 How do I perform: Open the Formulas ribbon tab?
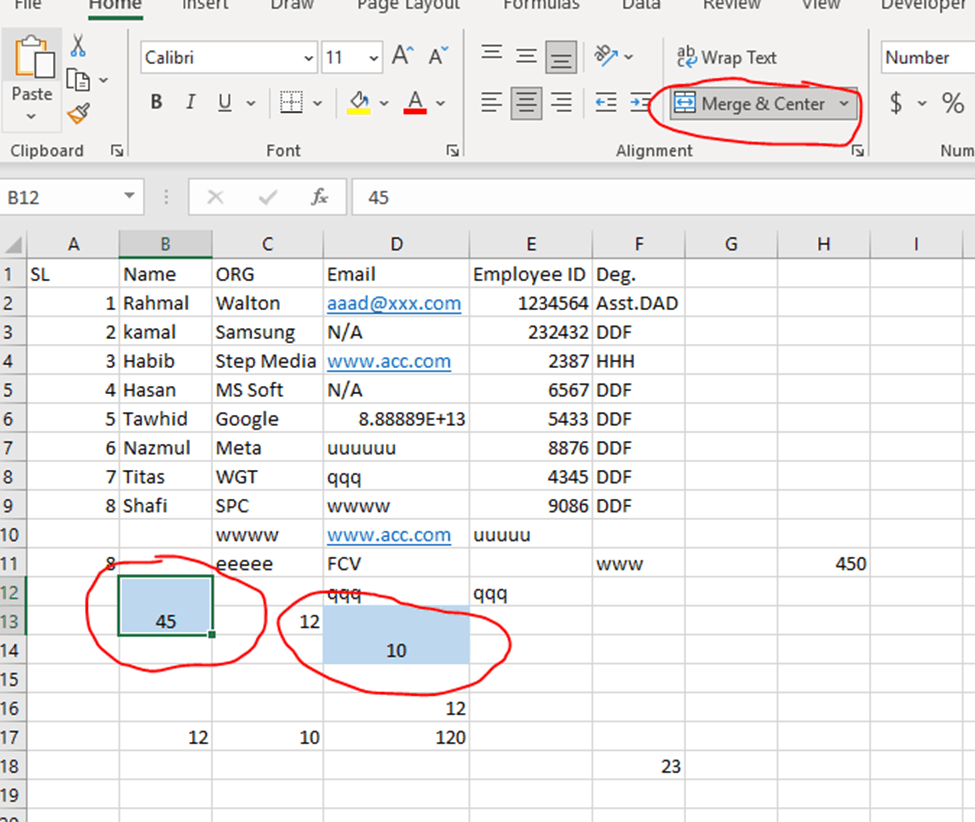(542, 5)
